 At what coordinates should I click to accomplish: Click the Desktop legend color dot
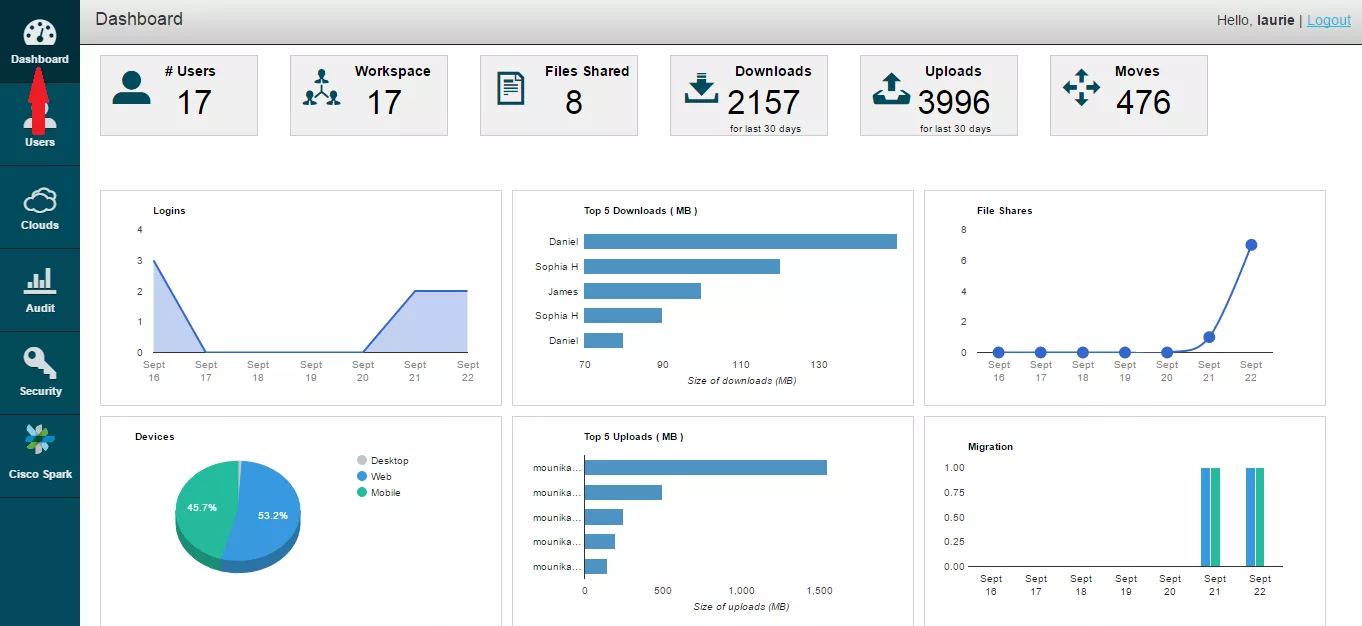[362, 460]
